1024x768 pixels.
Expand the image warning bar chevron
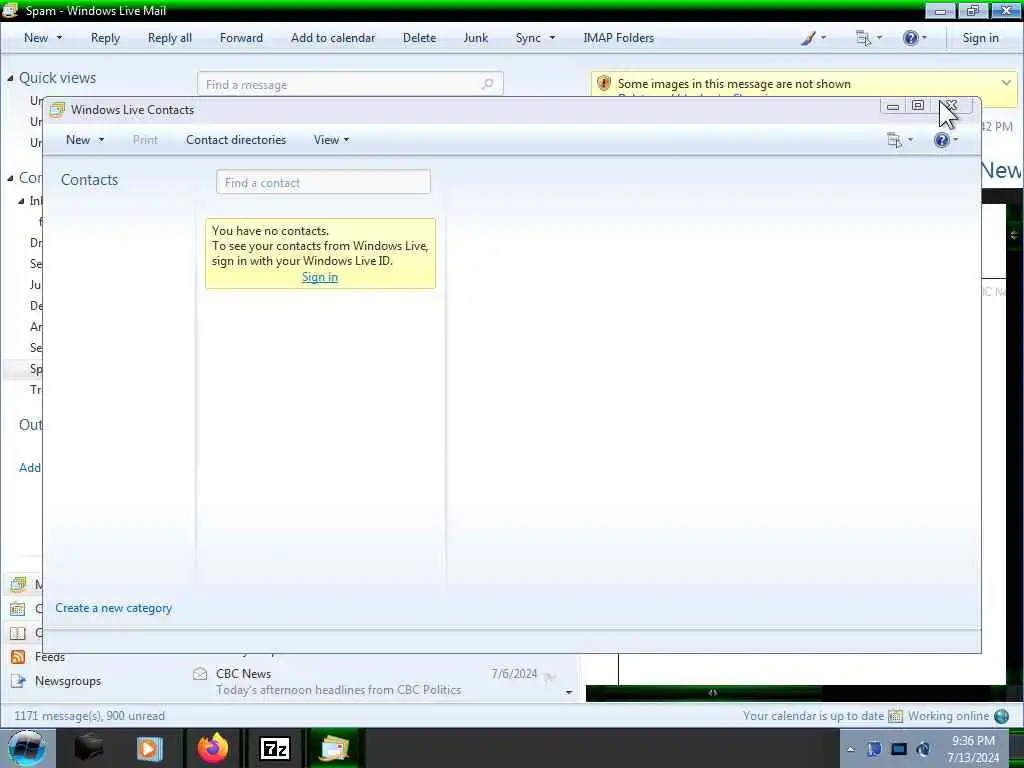pyautogui.click(x=1006, y=83)
